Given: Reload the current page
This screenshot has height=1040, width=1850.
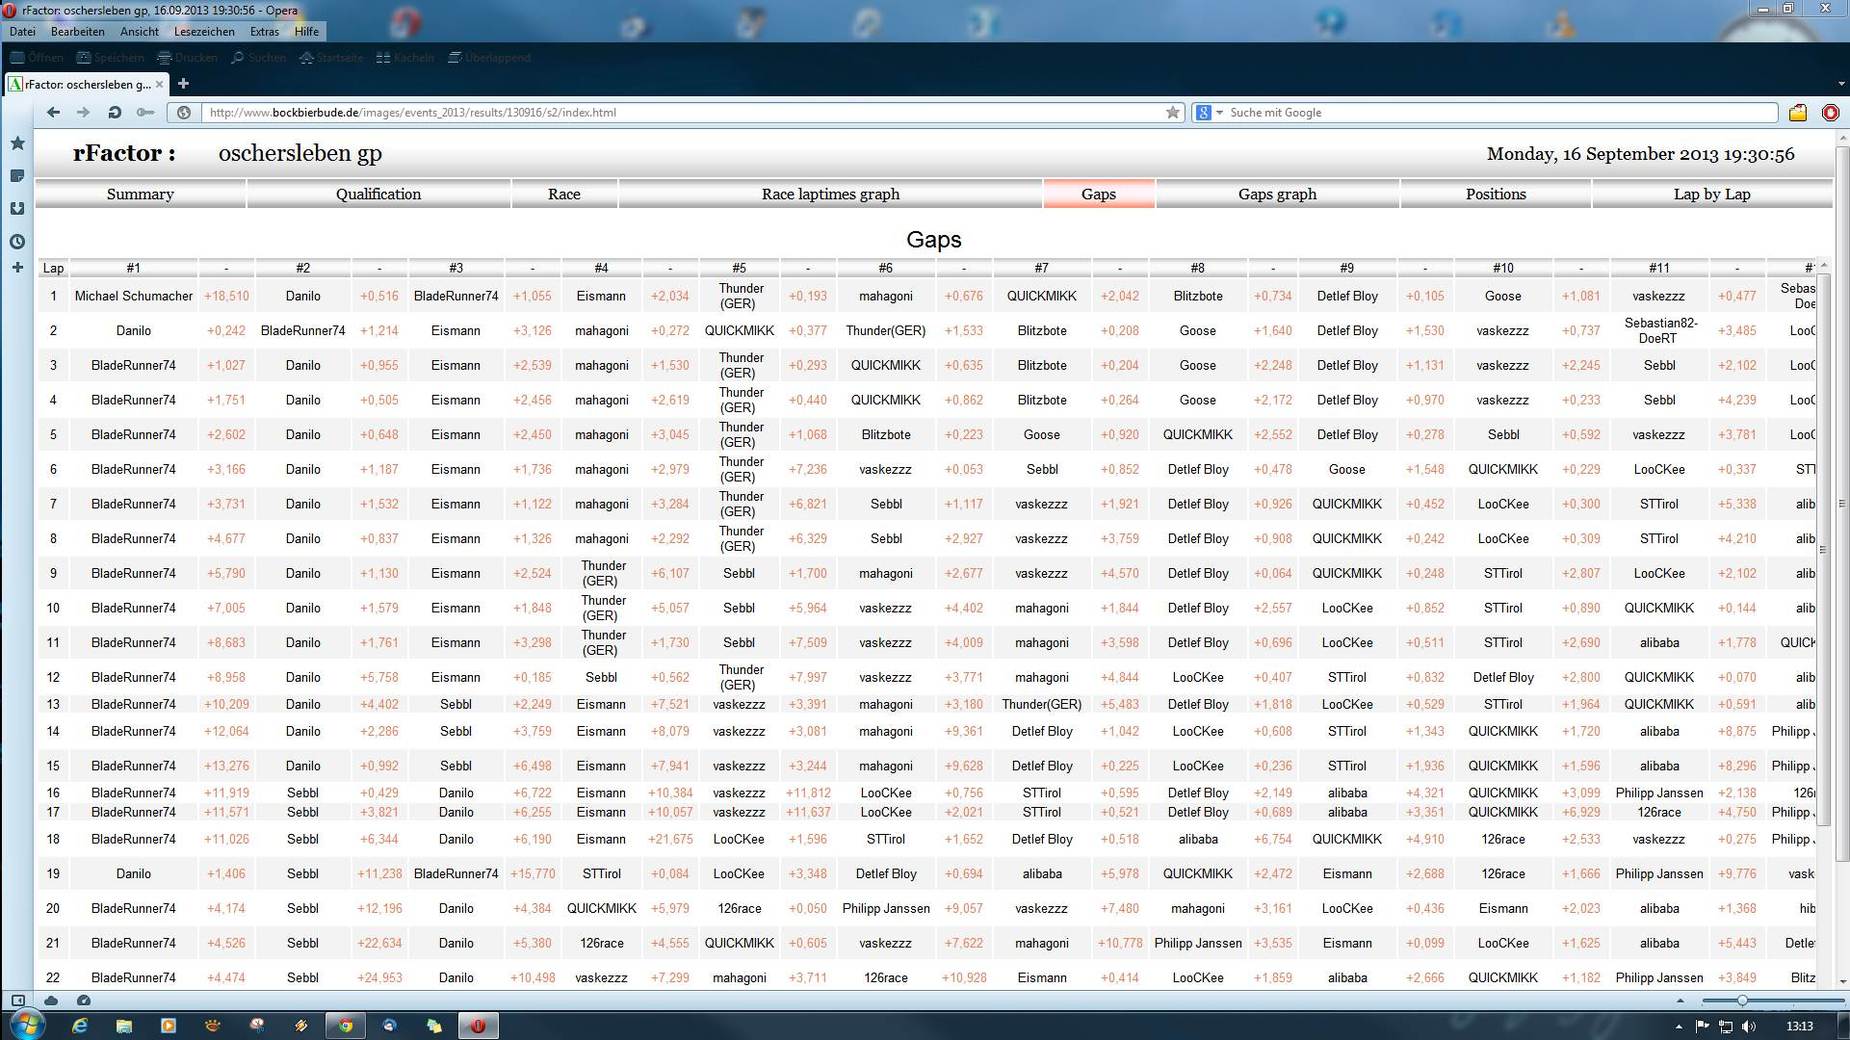Looking at the screenshot, I should [114, 113].
